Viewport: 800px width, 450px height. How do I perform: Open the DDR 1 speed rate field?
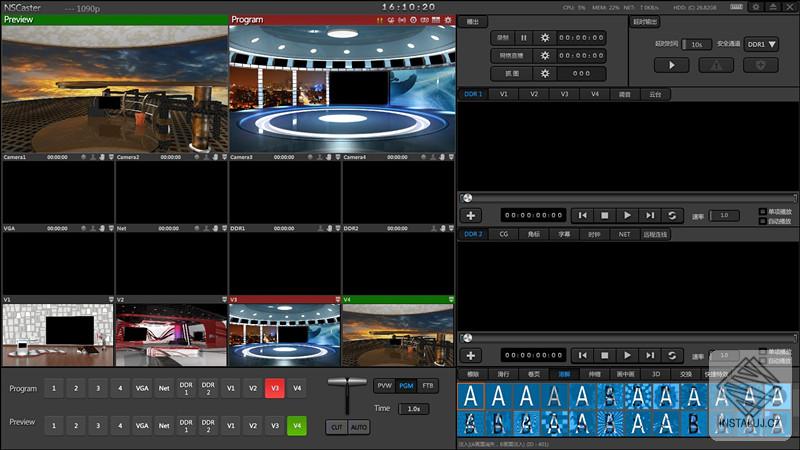pos(724,215)
